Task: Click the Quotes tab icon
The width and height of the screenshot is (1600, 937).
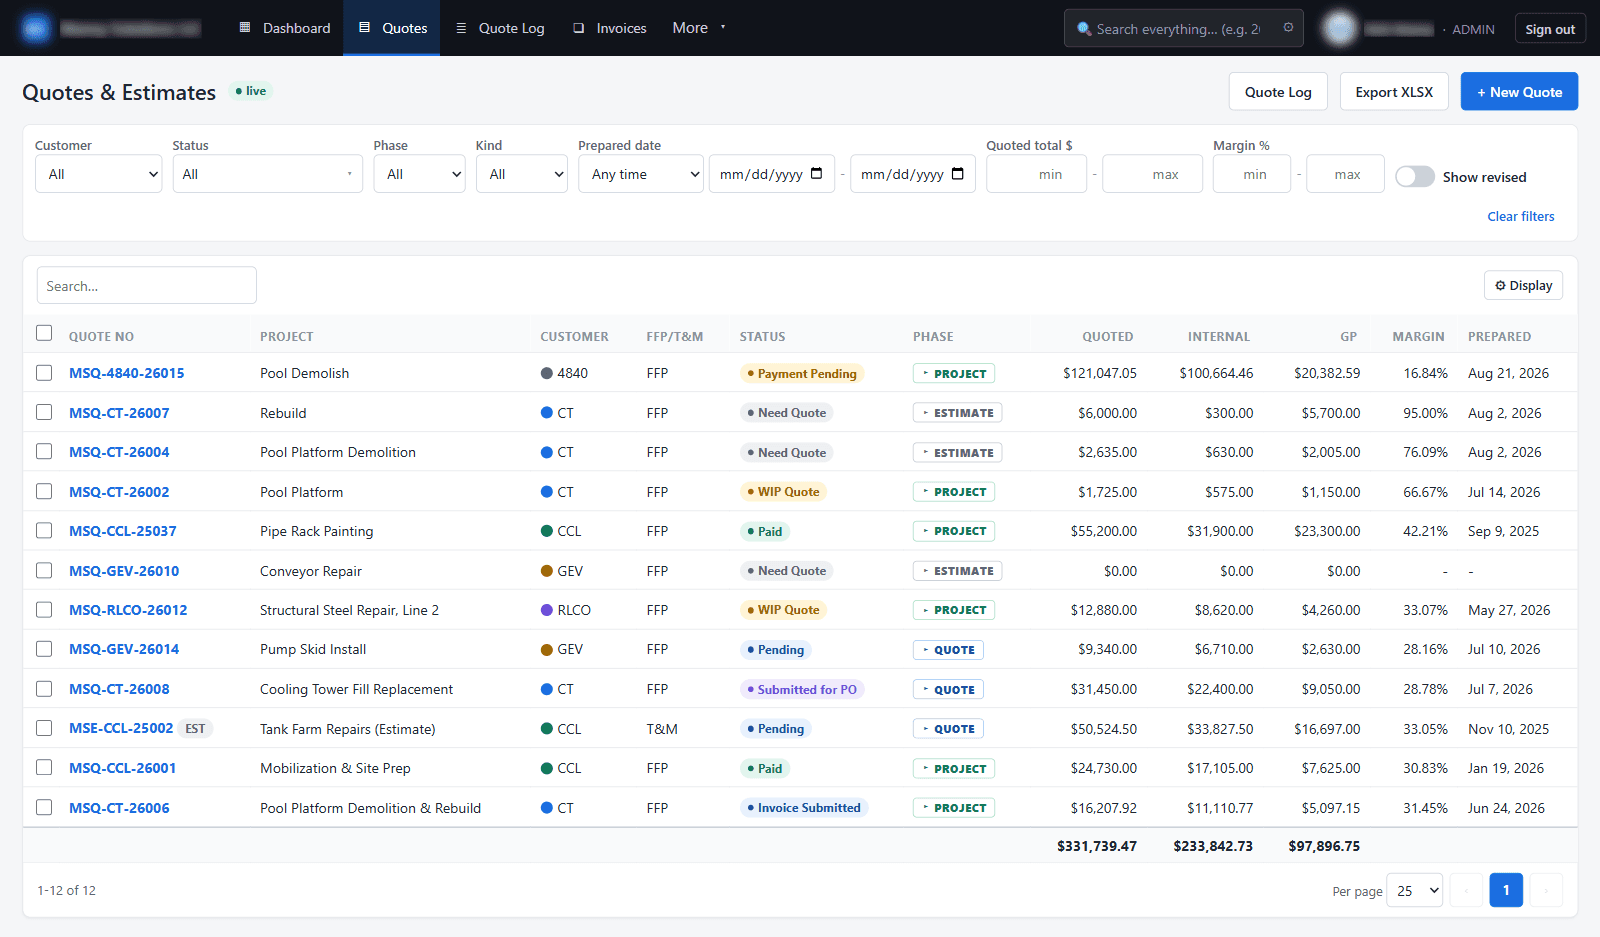Action: 364,28
